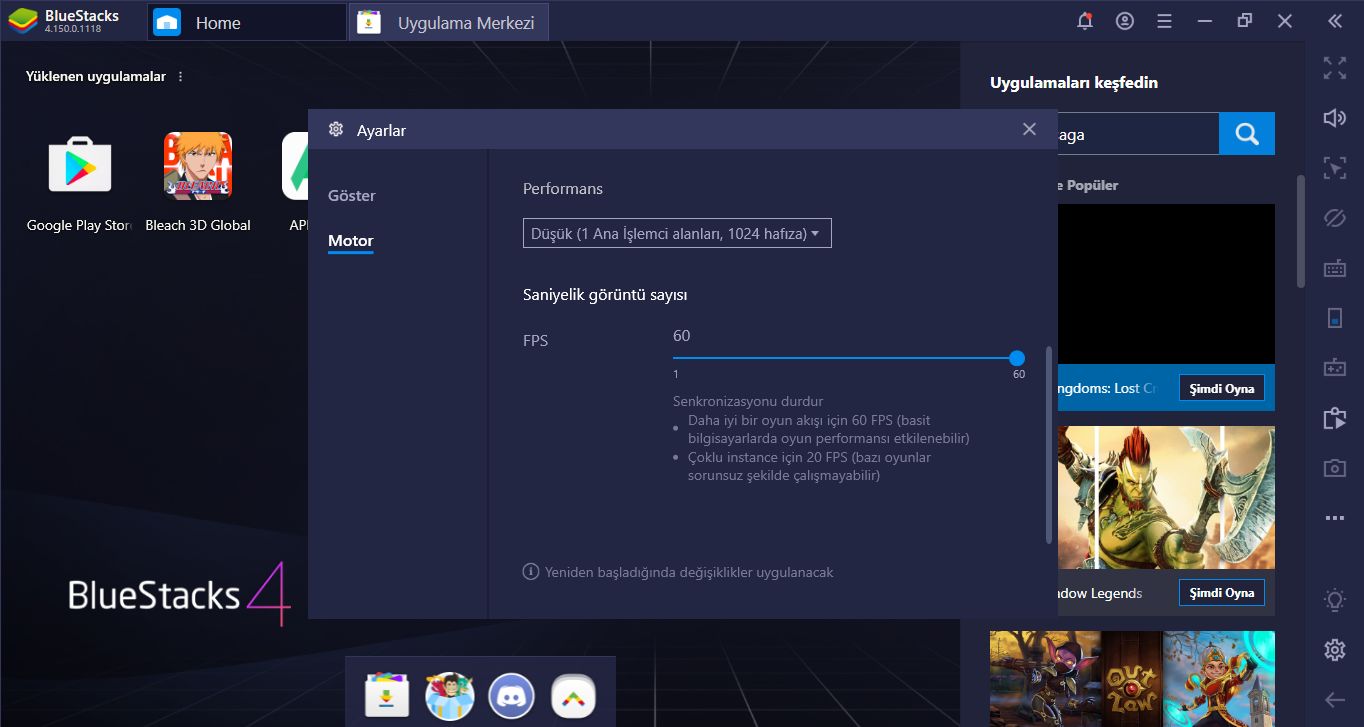
Task: Toggle fullscreen mode from right sidebar
Action: pyautogui.click(x=1334, y=68)
